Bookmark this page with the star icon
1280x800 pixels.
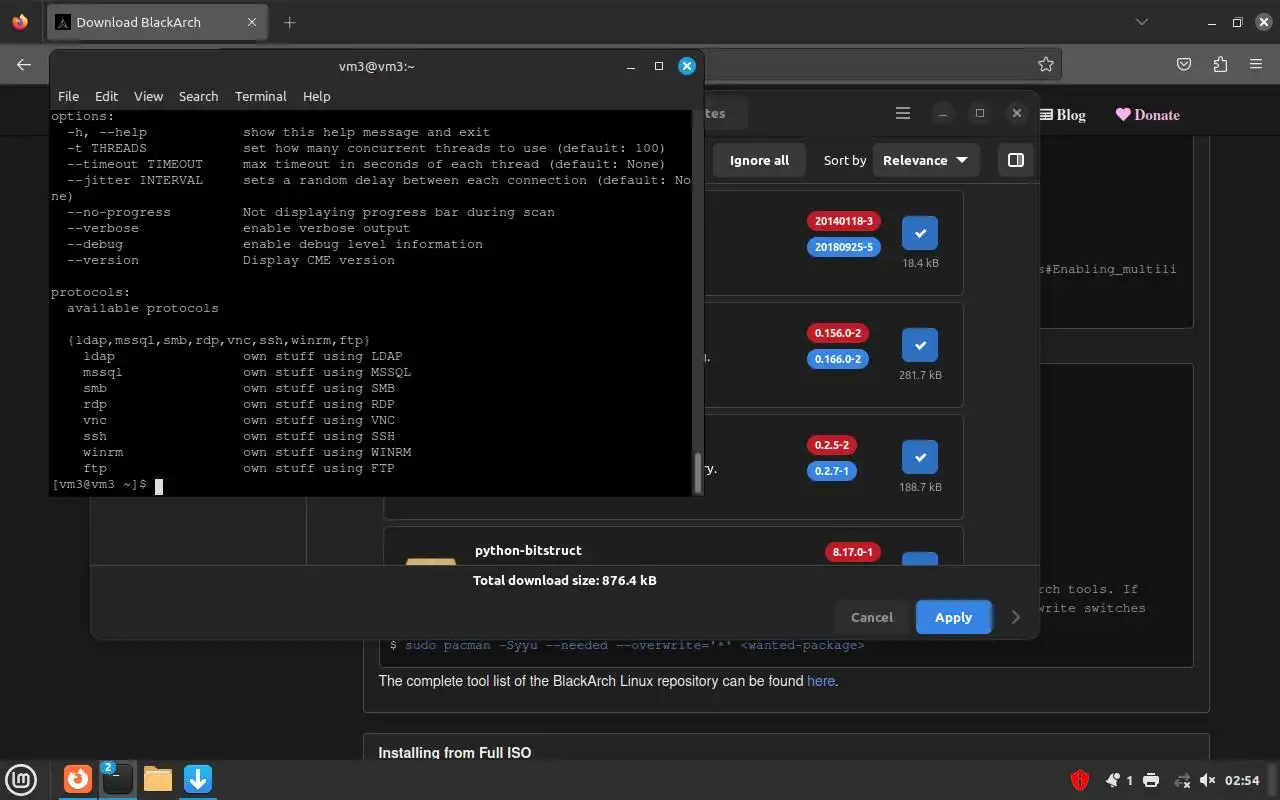click(1046, 64)
